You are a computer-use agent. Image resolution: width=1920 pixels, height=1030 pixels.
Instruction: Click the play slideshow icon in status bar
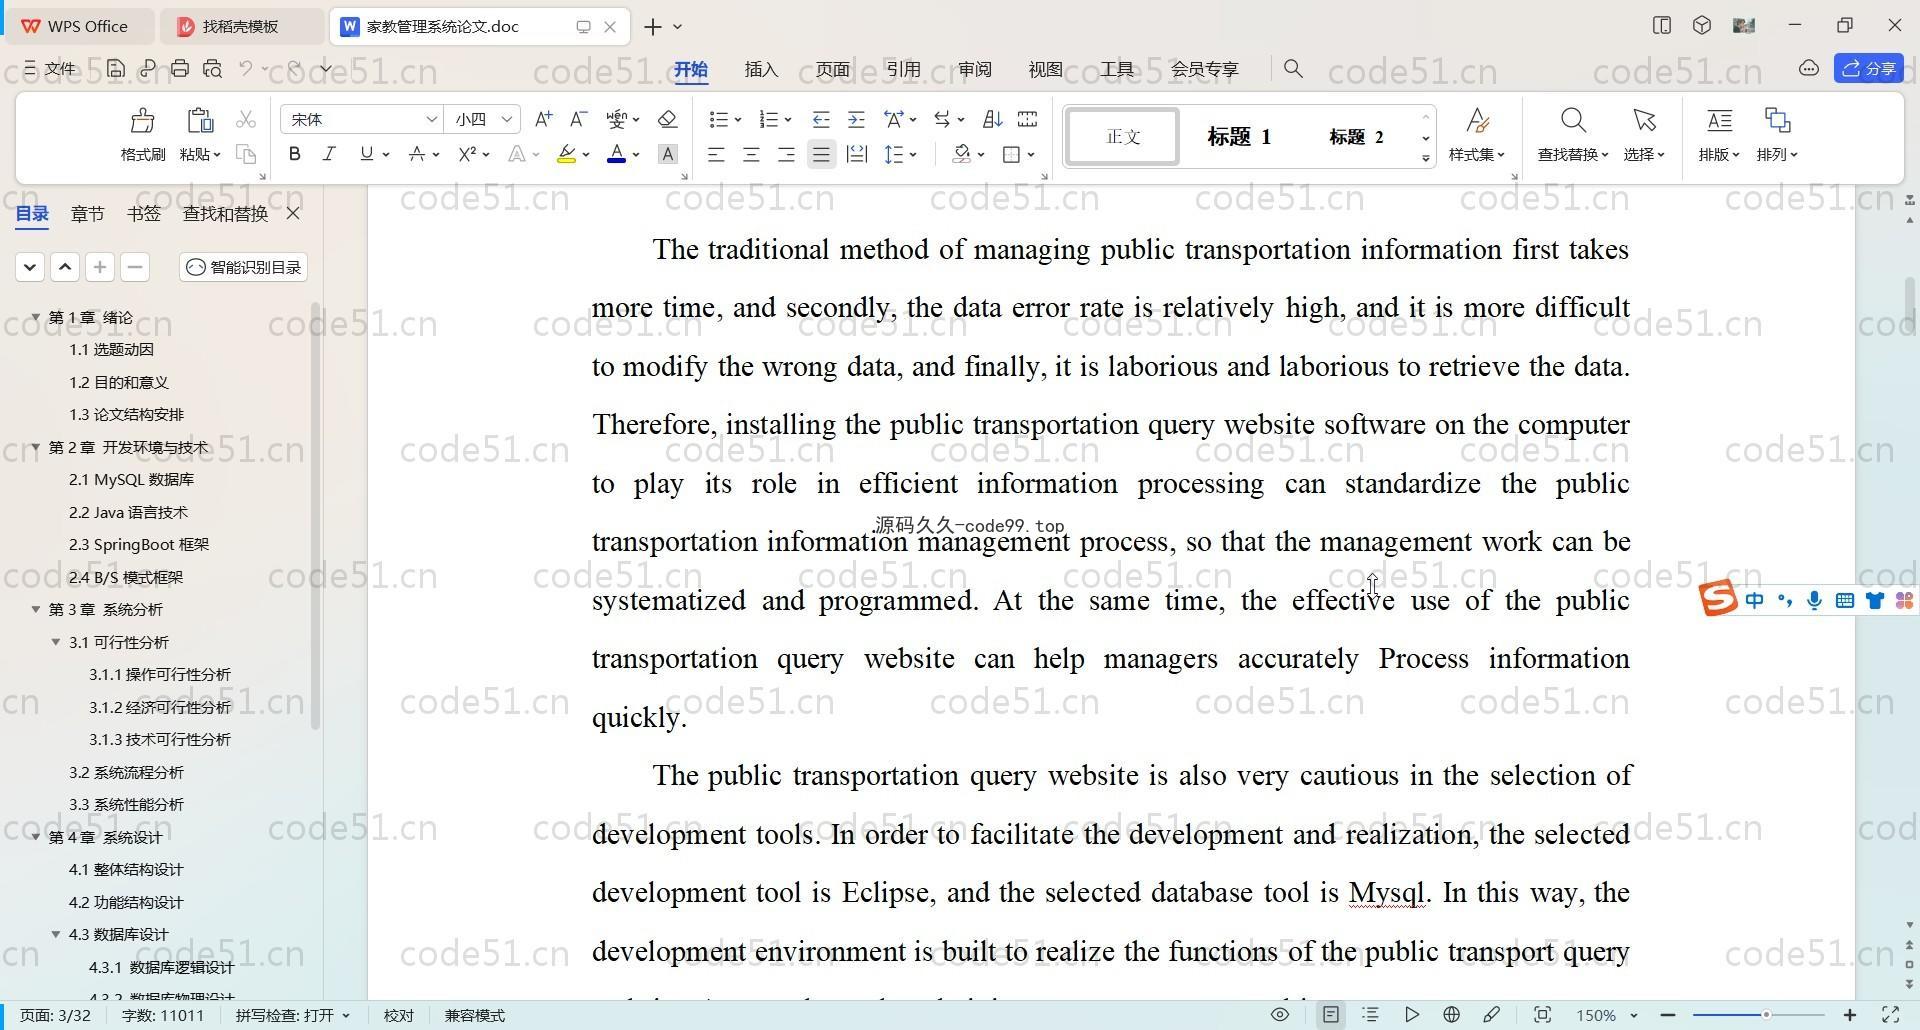tap(1411, 1015)
